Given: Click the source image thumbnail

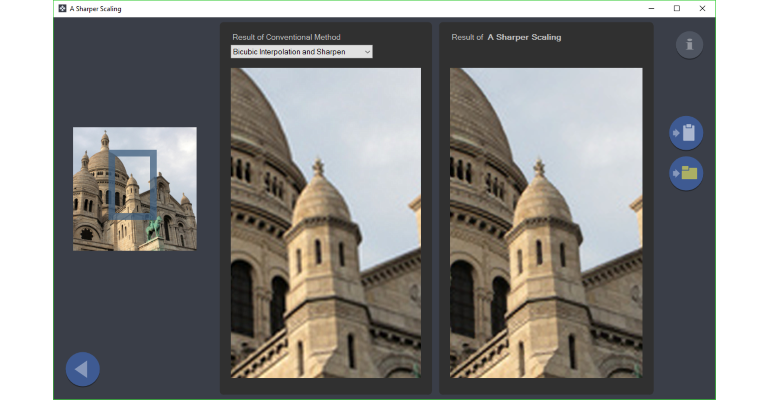Looking at the screenshot, I should (135, 189).
